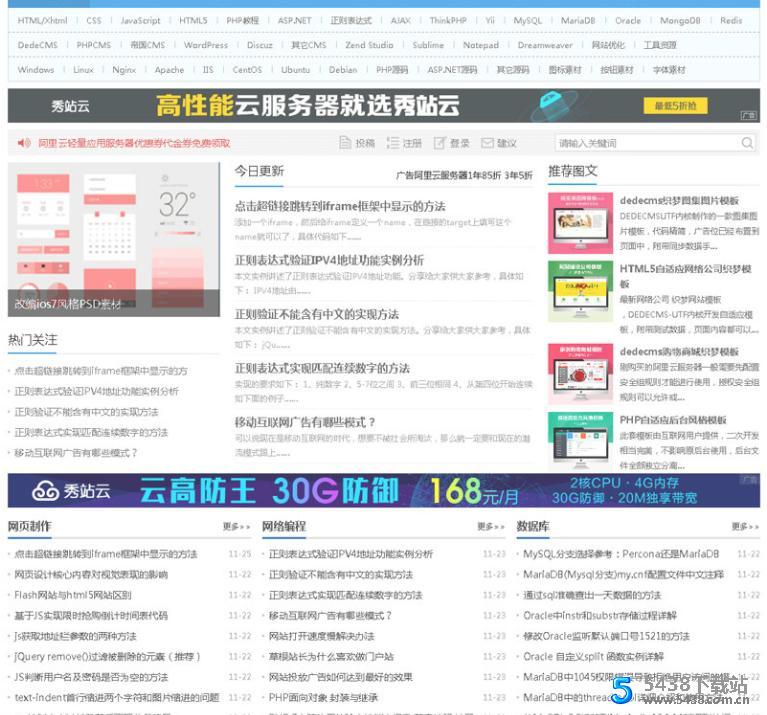The image size is (767, 715).
Task: Open 基于JS实现限时抢购倒计时间表代码 article
Action: pyautogui.click(x=91, y=616)
